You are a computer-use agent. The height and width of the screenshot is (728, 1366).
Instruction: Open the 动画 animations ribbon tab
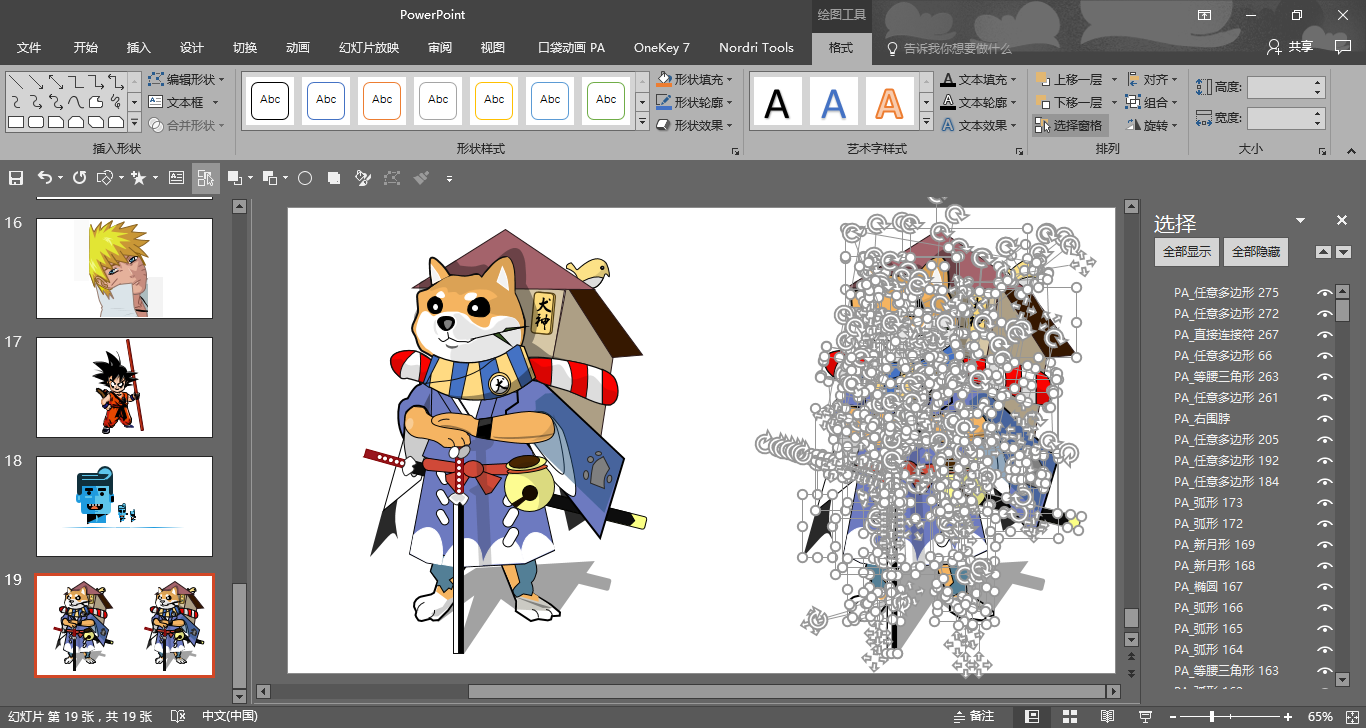pos(297,47)
